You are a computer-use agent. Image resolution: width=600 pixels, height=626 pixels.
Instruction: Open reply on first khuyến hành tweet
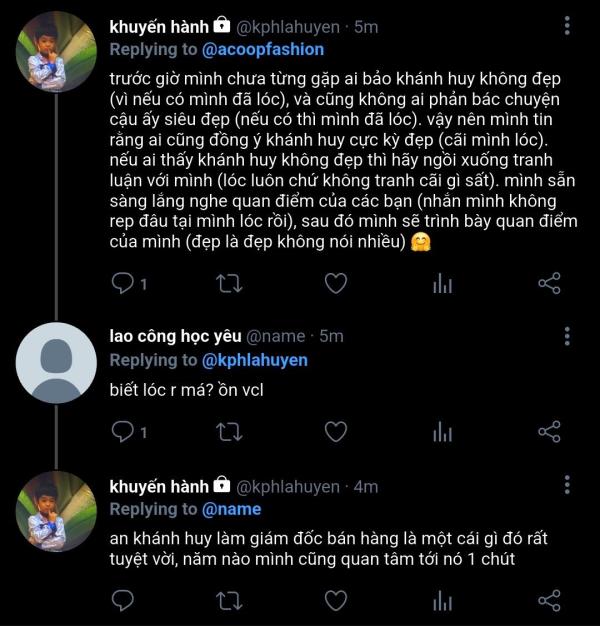pos(123,283)
